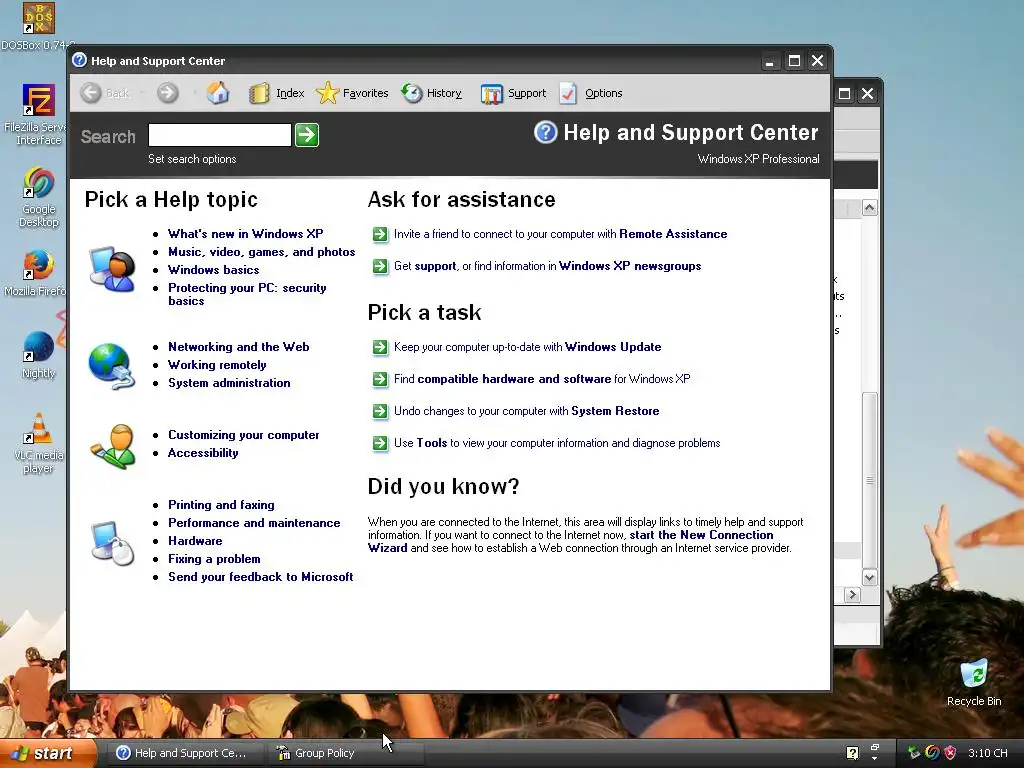Viewport: 1024px width, 768px height.
Task: Click the Windows XP newsgroups link
Action: [x=630, y=266]
